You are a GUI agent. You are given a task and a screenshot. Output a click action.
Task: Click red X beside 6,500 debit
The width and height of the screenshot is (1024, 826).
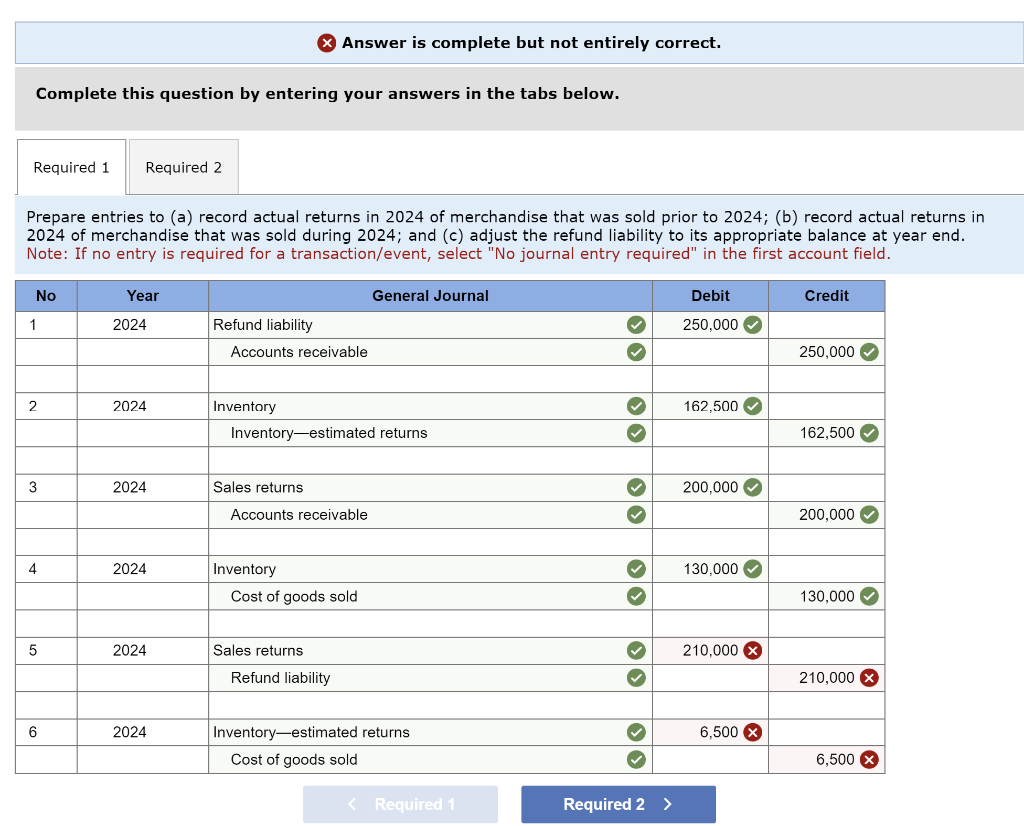pyautogui.click(x=753, y=732)
